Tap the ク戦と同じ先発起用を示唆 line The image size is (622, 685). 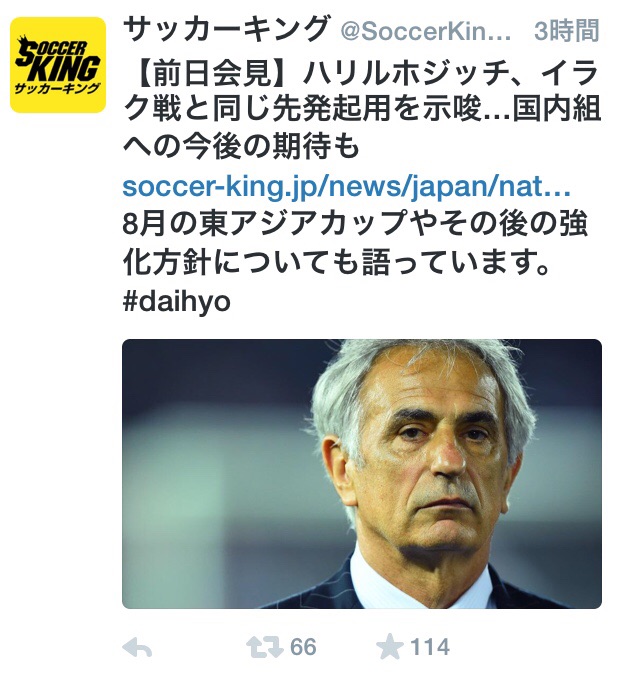coord(302,109)
